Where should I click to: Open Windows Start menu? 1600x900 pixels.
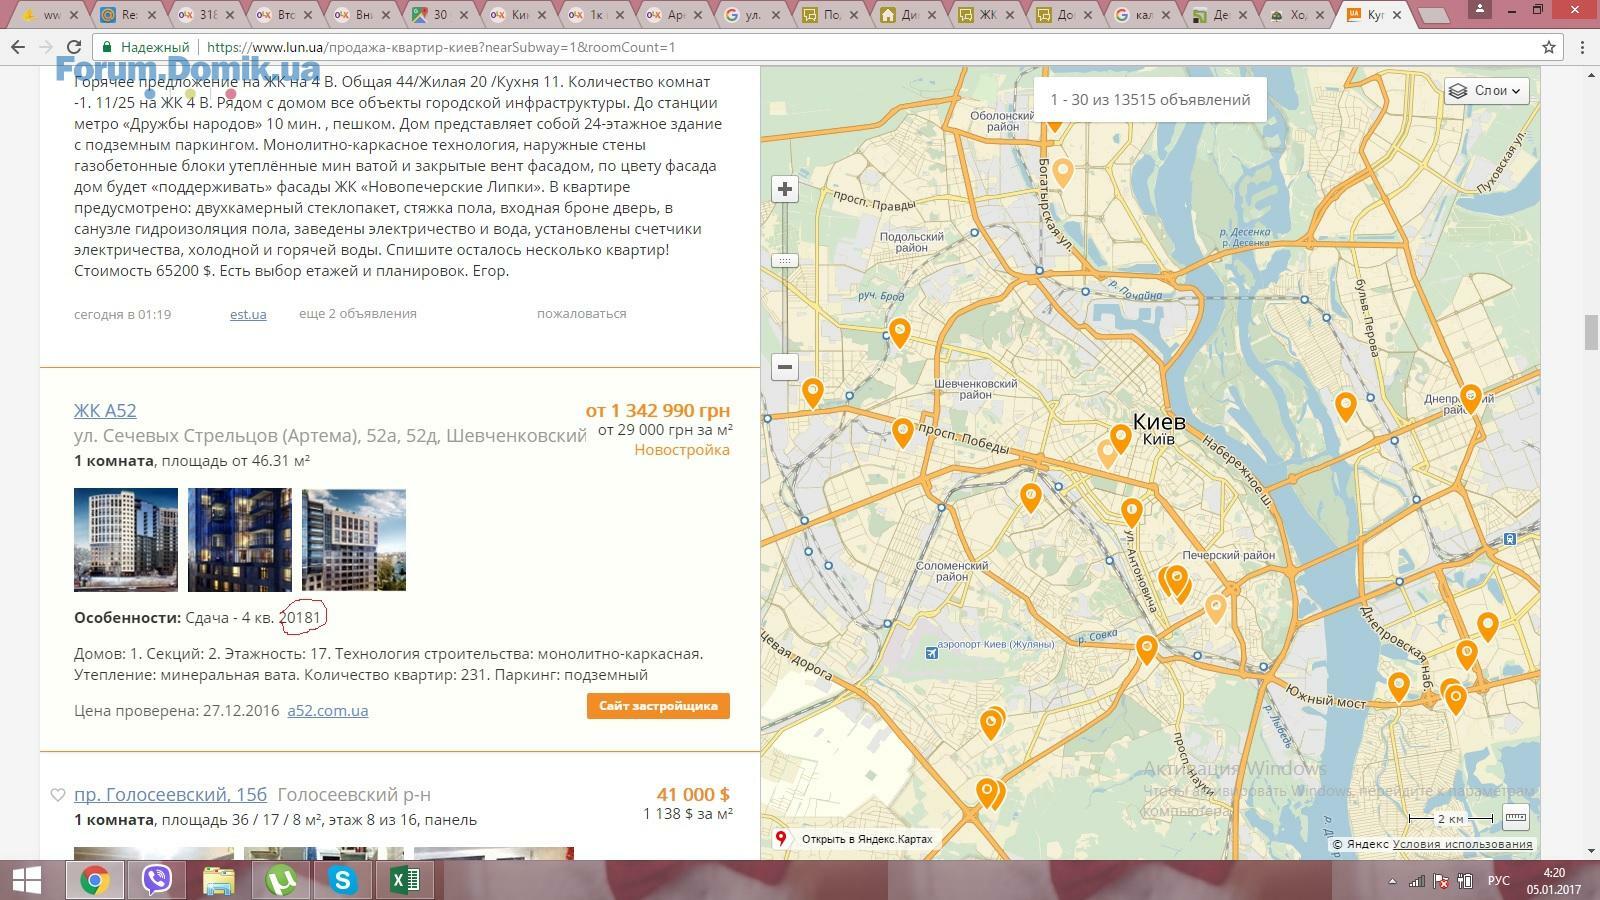coord(26,881)
